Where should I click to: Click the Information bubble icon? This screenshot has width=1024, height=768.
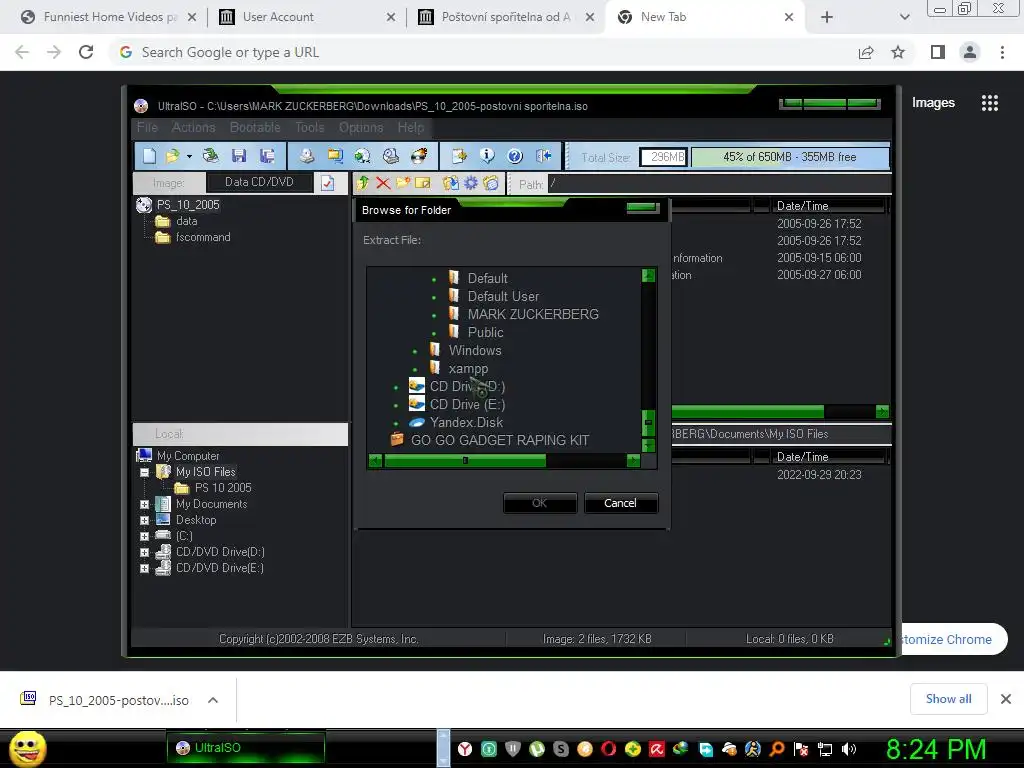487,155
